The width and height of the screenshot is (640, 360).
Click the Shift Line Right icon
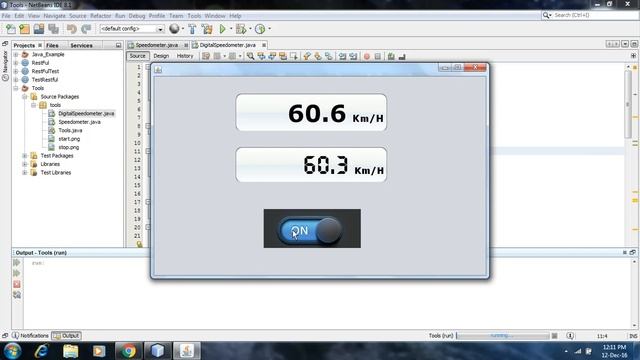353,56
